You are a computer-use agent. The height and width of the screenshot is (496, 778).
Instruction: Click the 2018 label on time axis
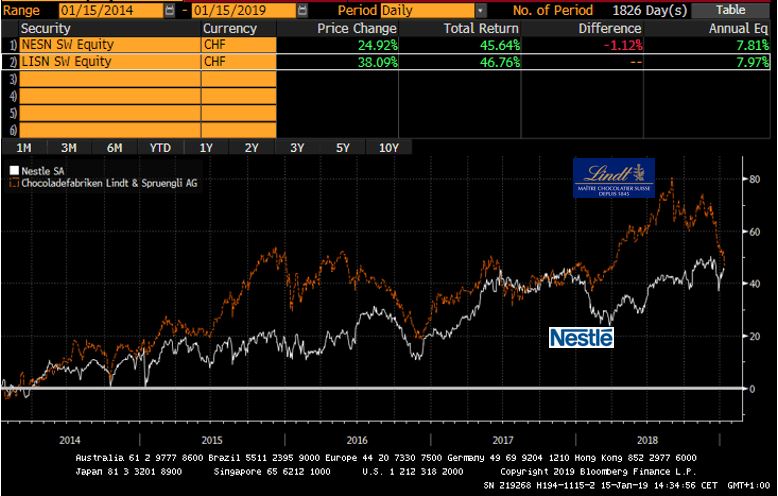coord(648,440)
